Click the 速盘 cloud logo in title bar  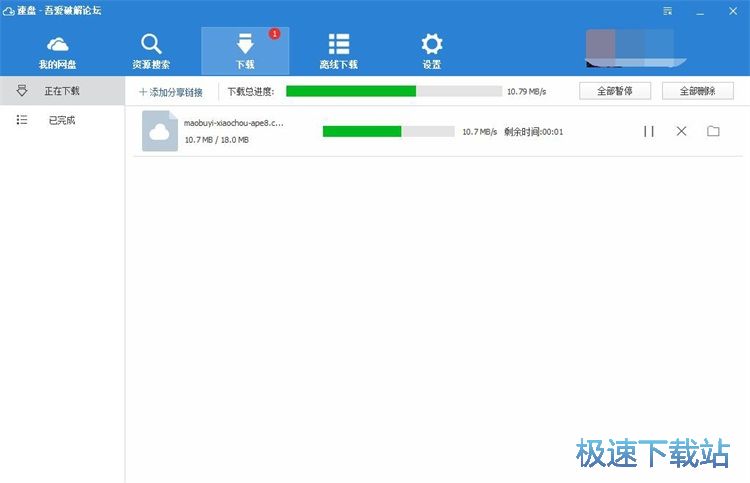click(9, 11)
